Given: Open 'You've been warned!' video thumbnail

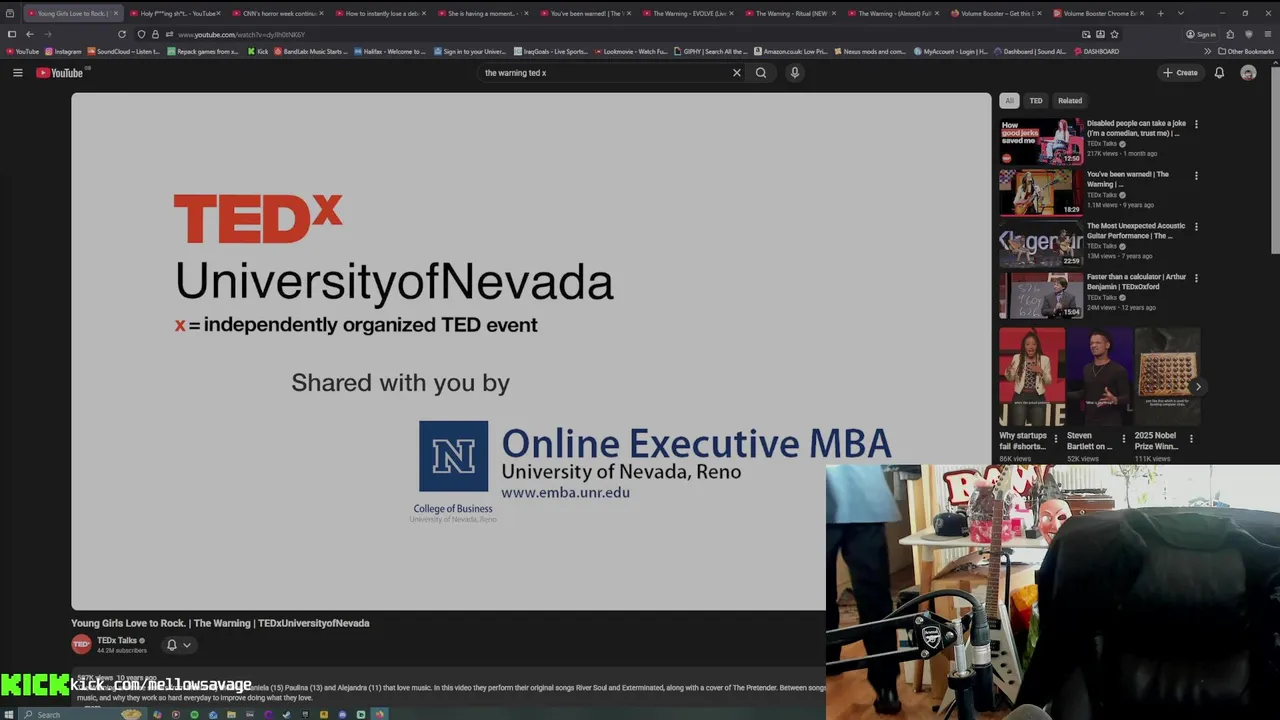Looking at the screenshot, I should [1041, 192].
